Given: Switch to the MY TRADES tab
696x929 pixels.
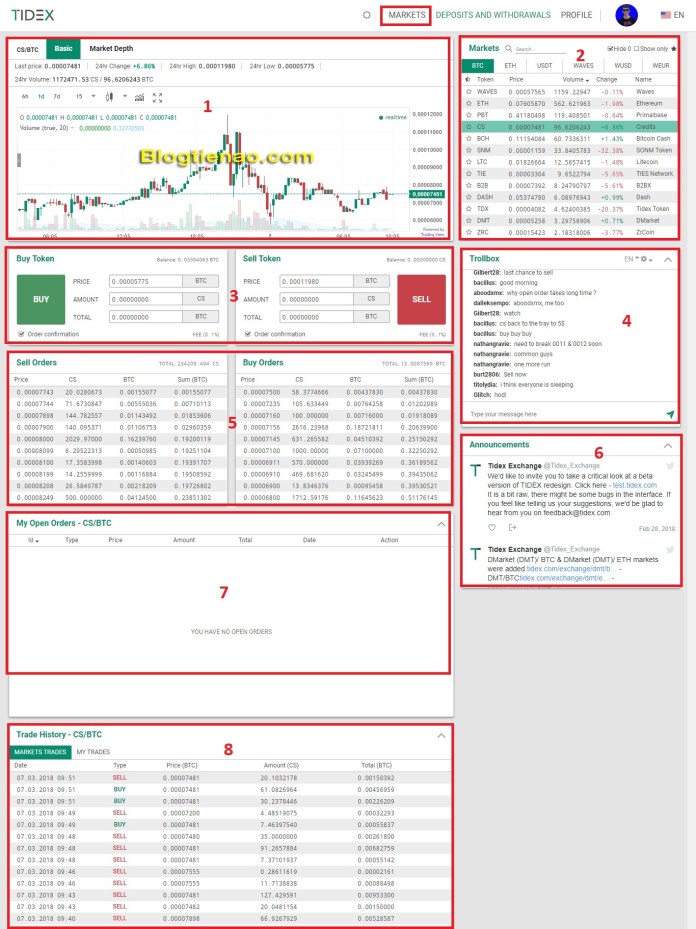Looking at the screenshot, I should (x=94, y=752).
